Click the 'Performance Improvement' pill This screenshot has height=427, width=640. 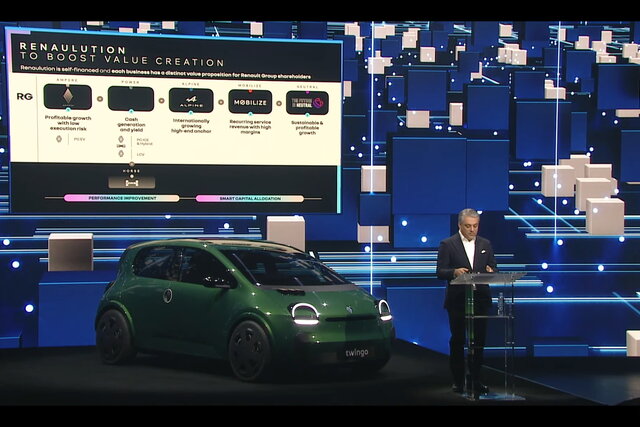pos(122,198)
